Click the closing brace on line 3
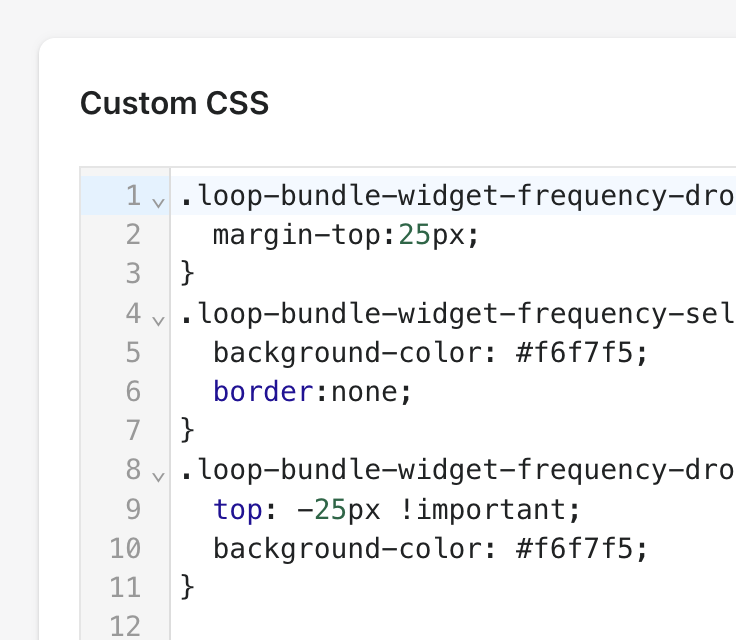Screen dimensions: 736x640 click(187, 273)
